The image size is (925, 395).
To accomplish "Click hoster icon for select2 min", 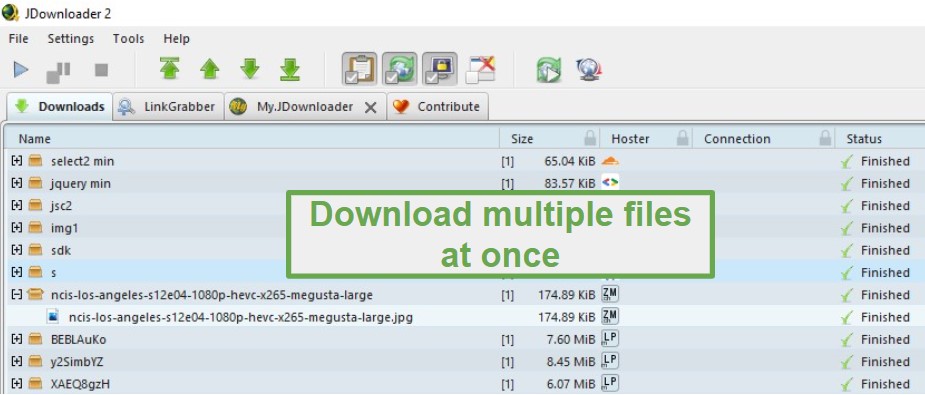I will click(610, 160).
